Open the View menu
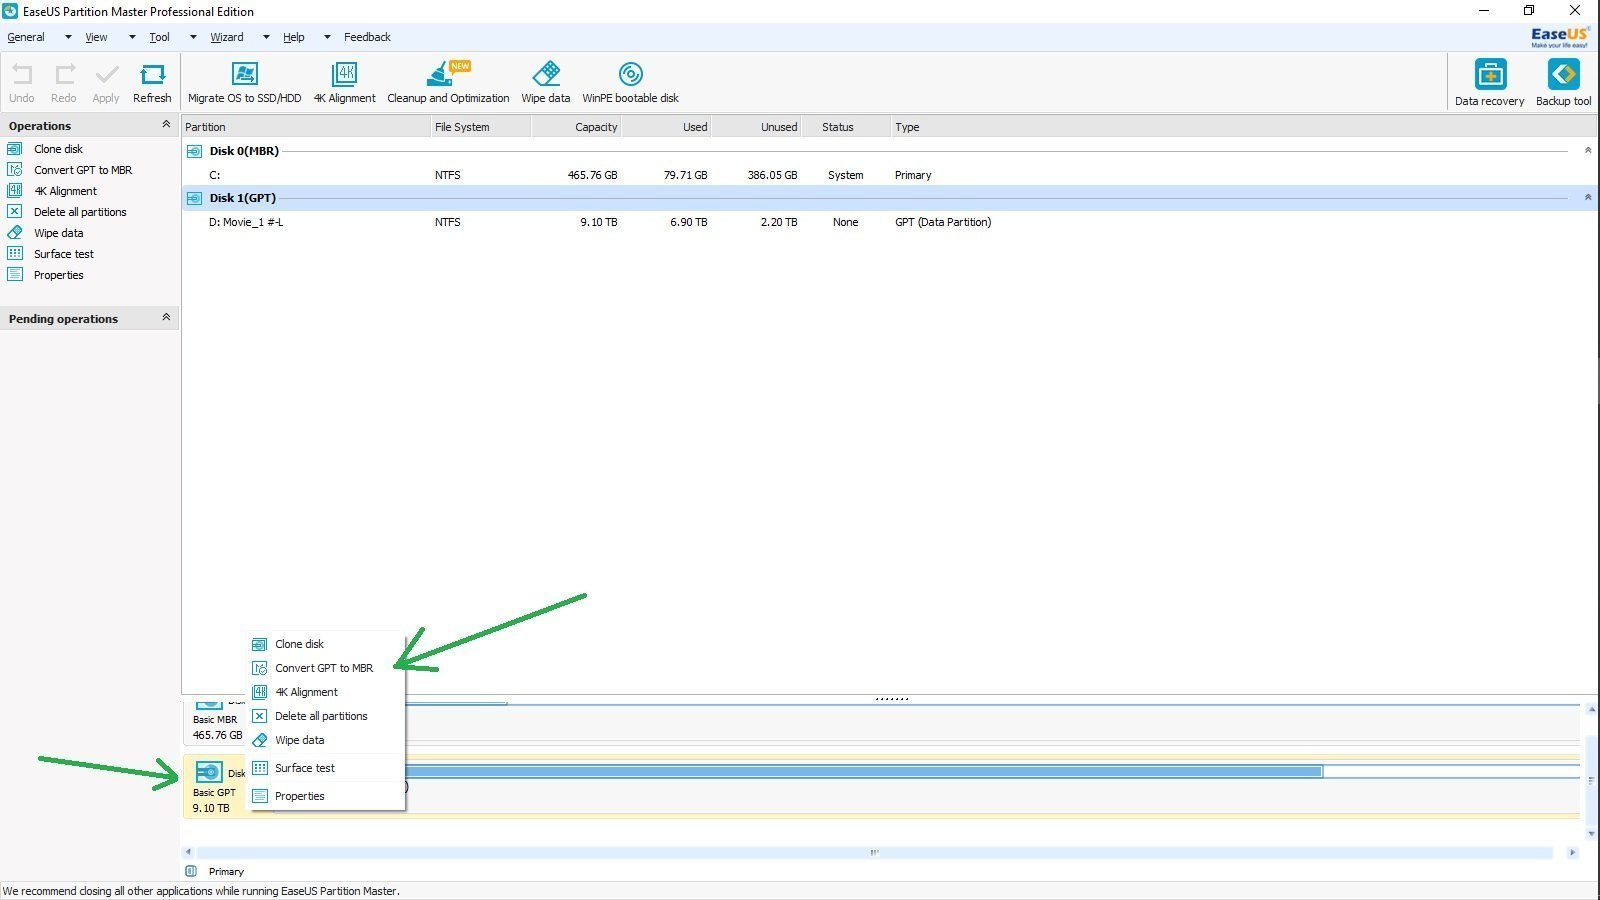 pyautogui.click(x=96, y=38)
